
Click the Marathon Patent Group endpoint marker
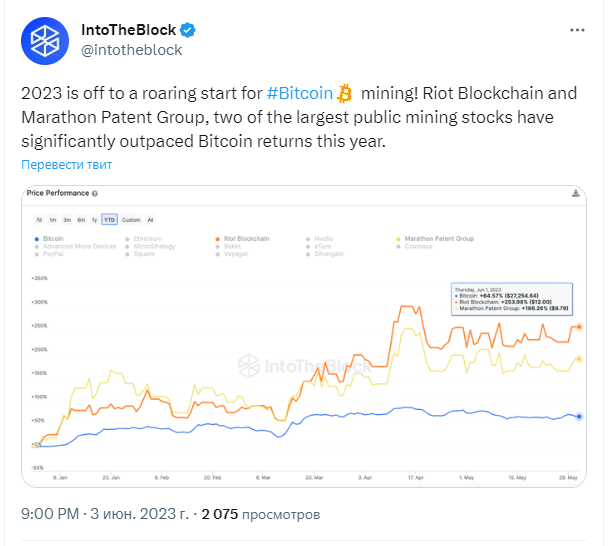pos(579,359)
